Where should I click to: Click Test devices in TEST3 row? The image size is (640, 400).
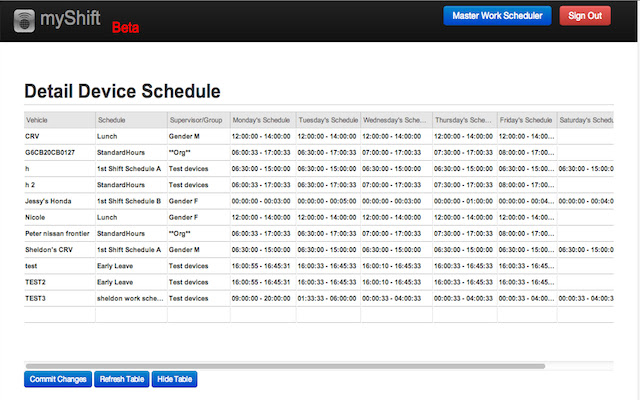199,298
